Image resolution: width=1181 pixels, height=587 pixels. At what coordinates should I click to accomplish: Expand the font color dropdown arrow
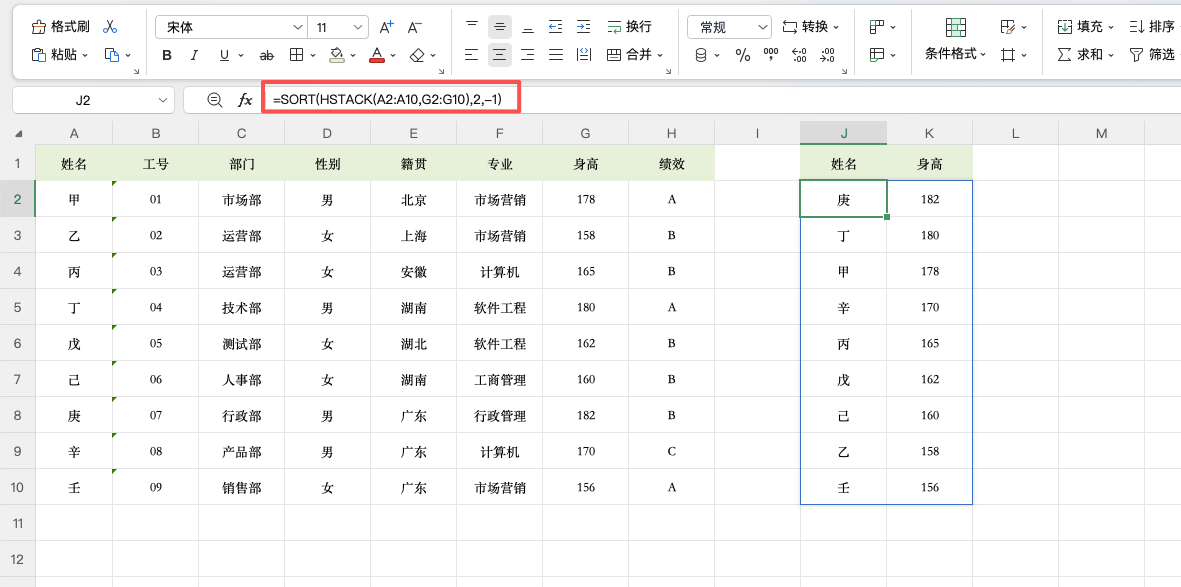pos(394,56)
